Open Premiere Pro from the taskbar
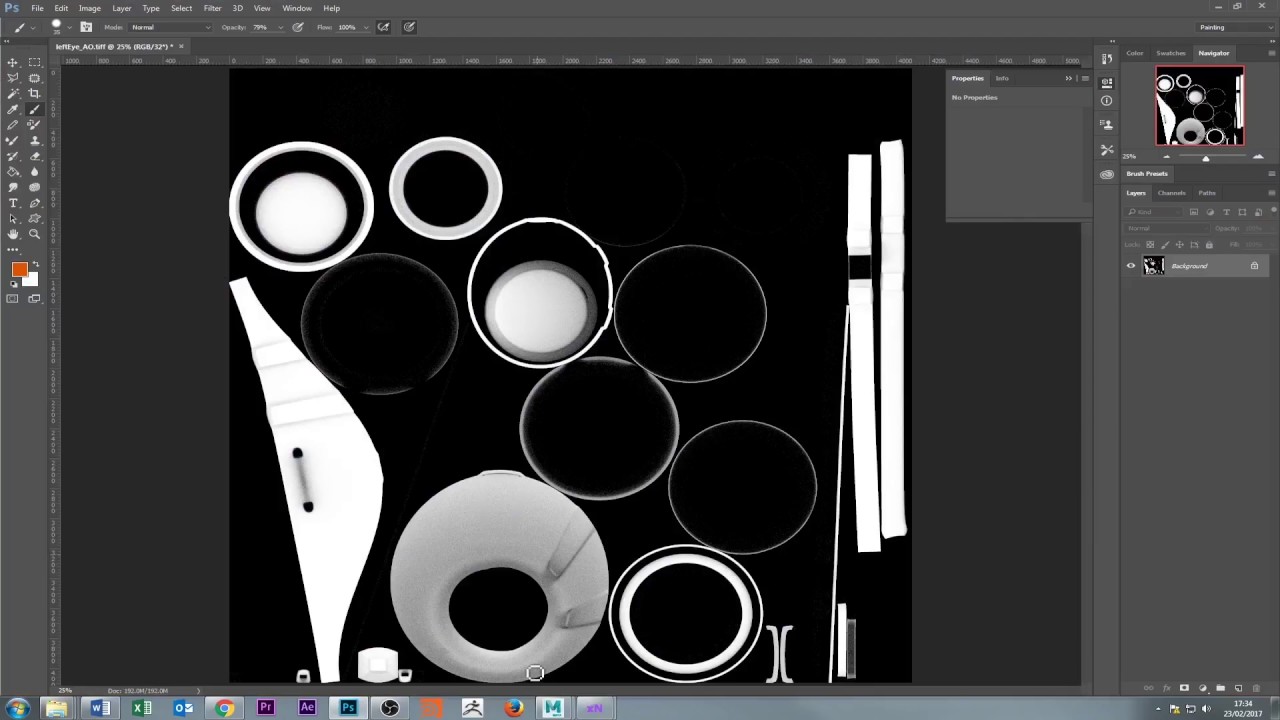Image resolution: width=1280 pixels, height=720 pixels. [265, 708]
